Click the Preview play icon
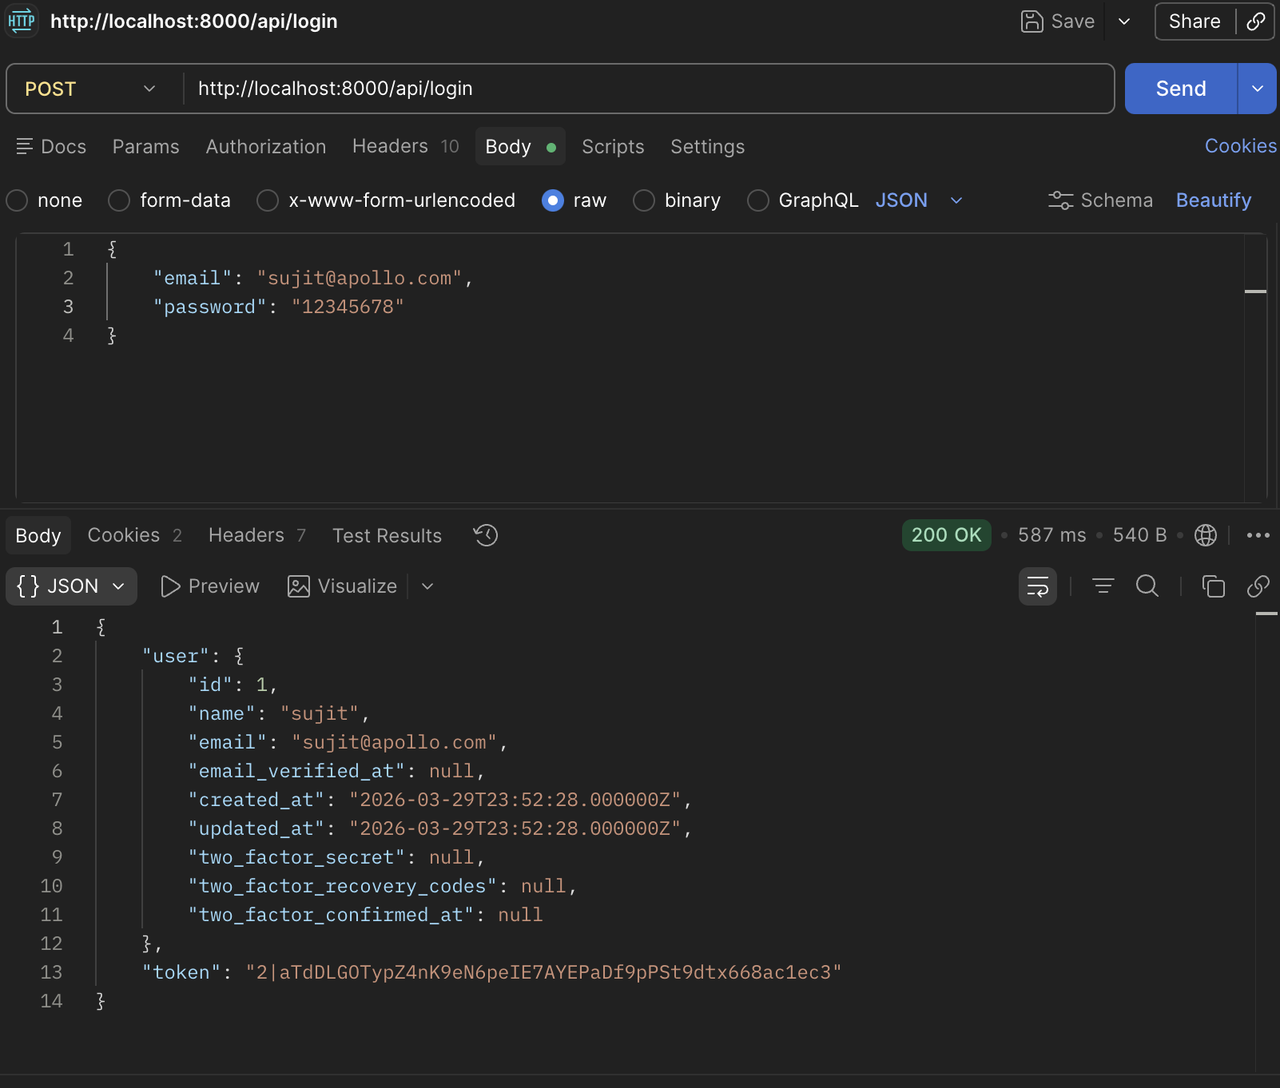1280x1088 pixels. [170, 586]
